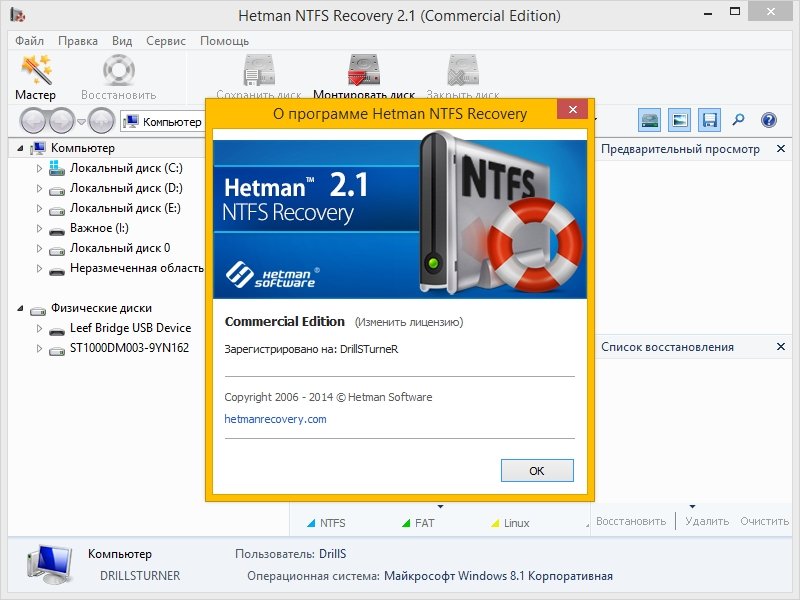
Task: Click the Компьютер address bar field
Action: click(163, 121)
